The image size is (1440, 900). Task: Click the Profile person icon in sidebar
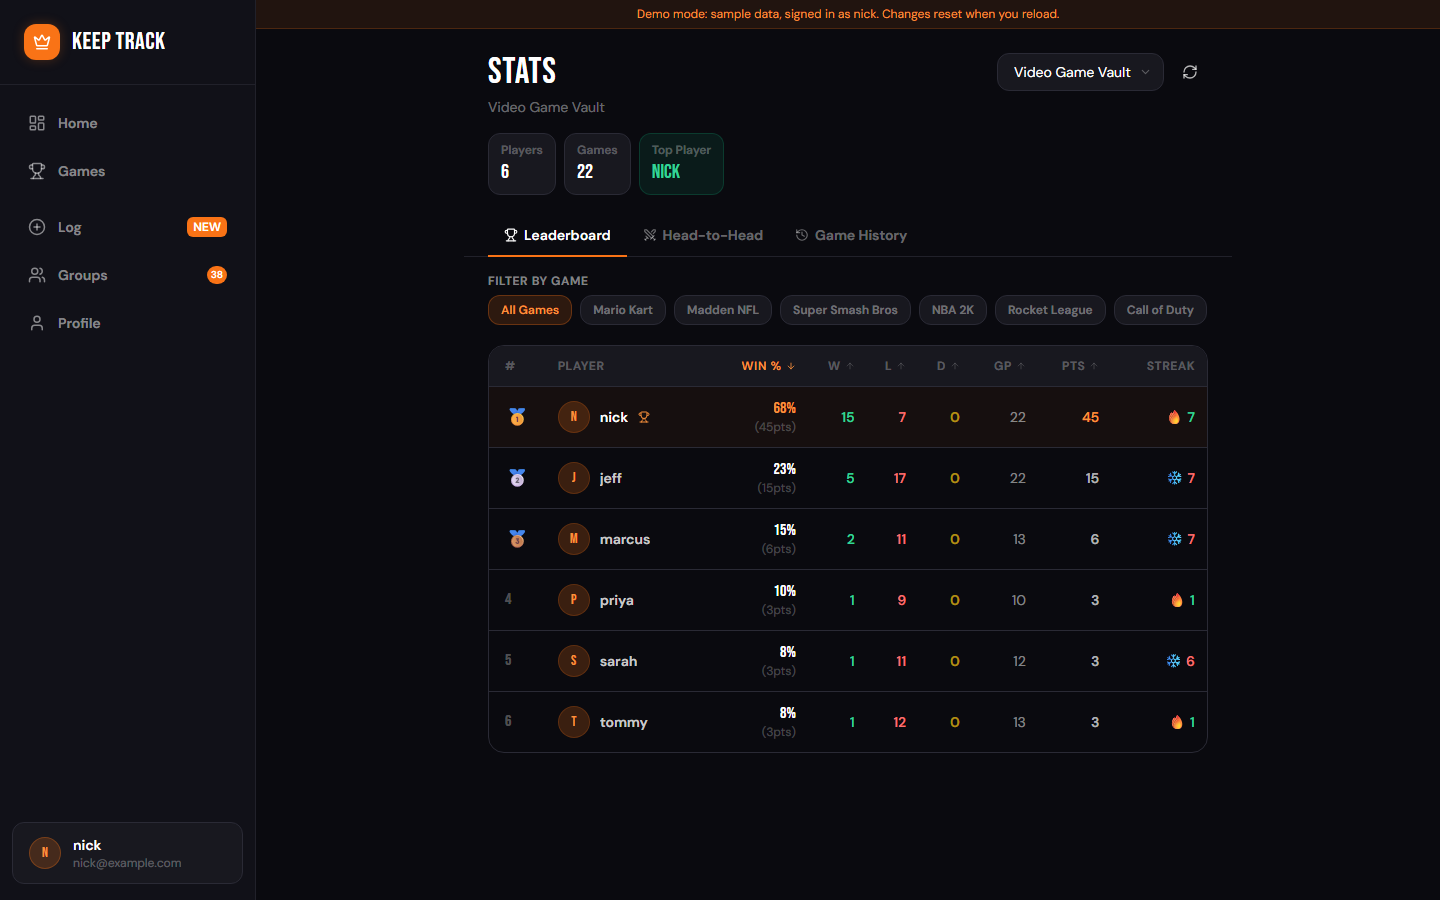coord(37,323)
